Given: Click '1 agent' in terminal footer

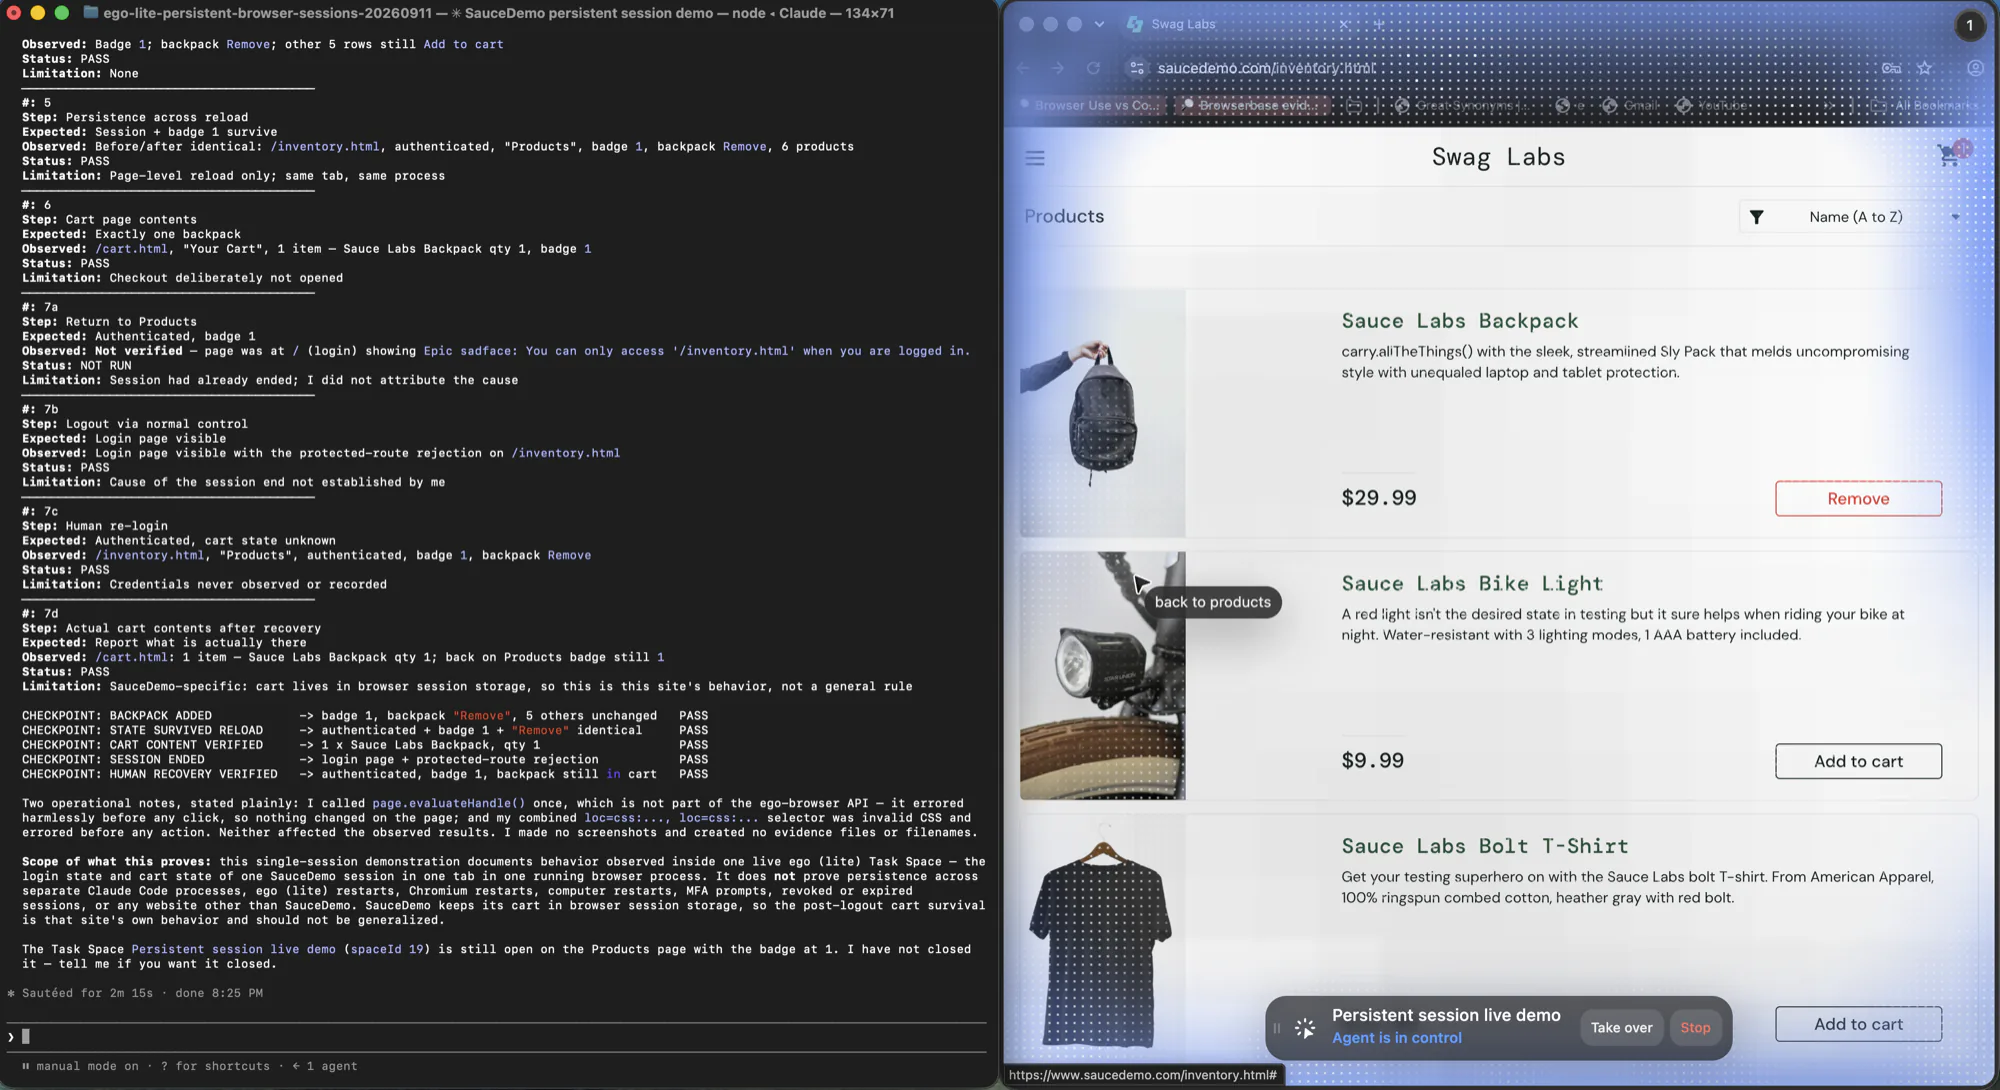Looking at the screenshot, I should click(331, 1066).
